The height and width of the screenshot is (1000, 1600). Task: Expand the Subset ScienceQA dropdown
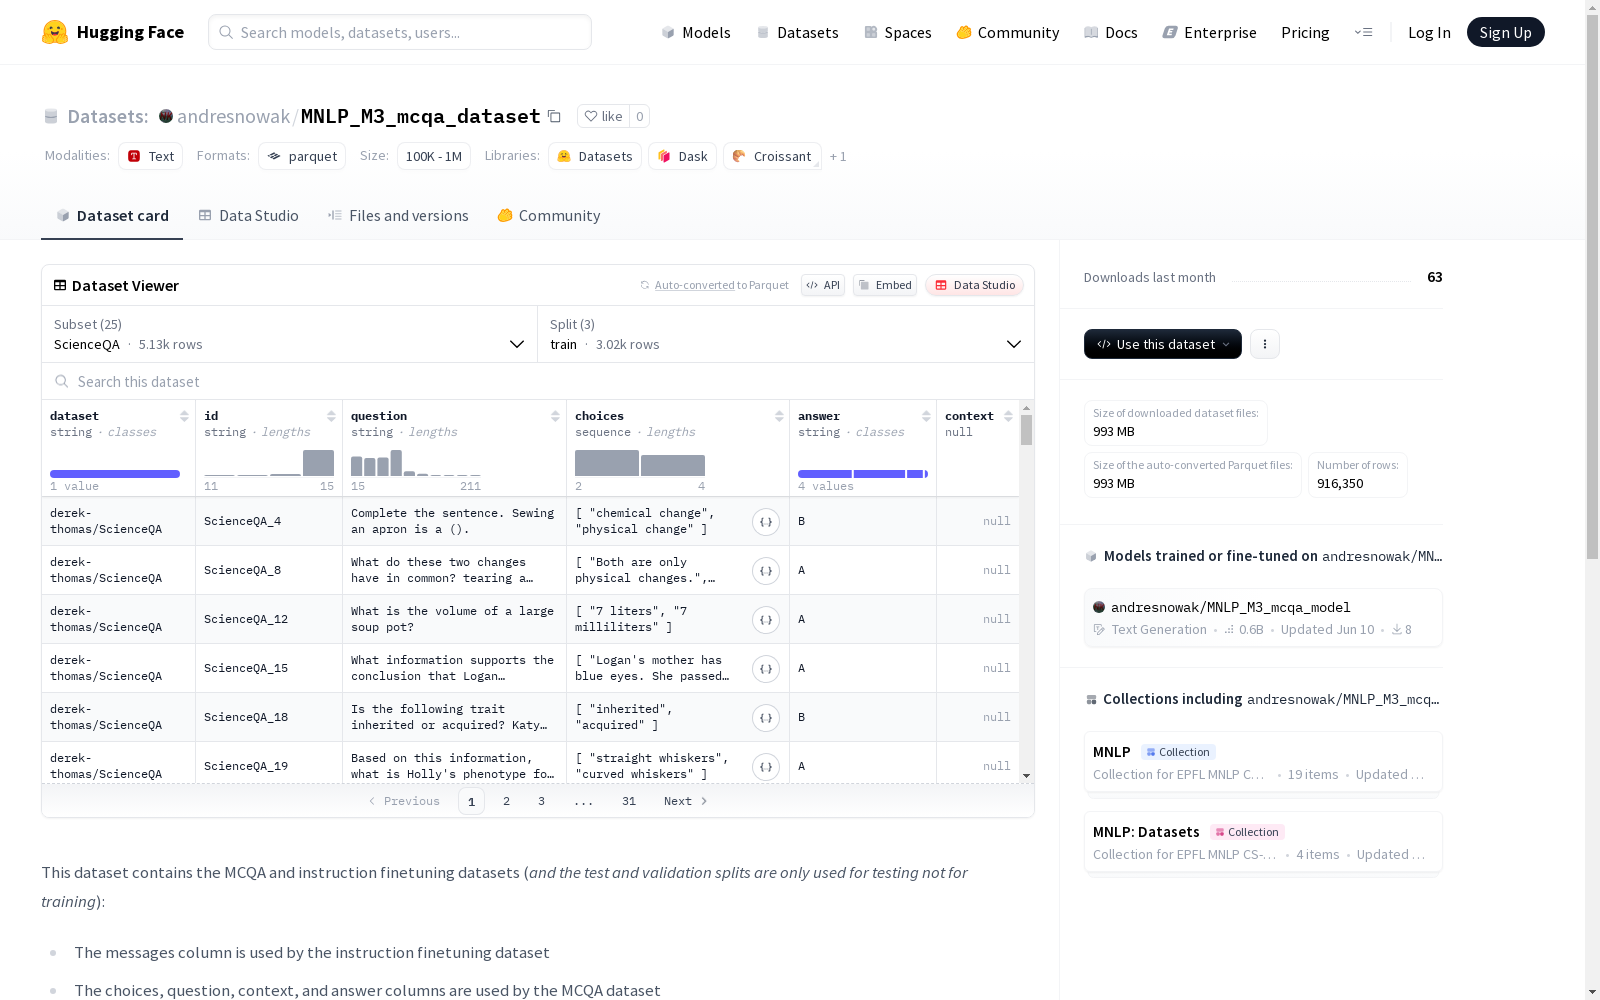coord(290,334)
